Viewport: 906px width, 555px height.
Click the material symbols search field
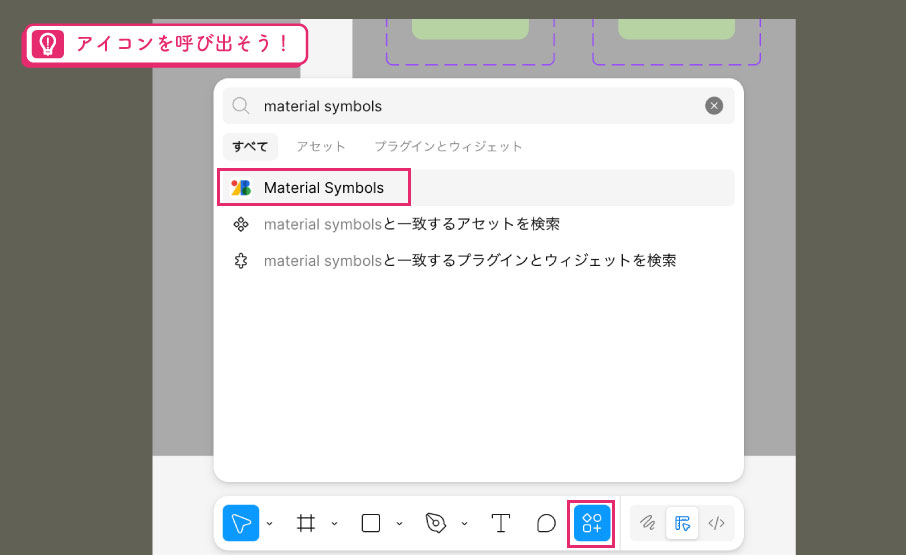pyautogui.click(x=478, y=106)
